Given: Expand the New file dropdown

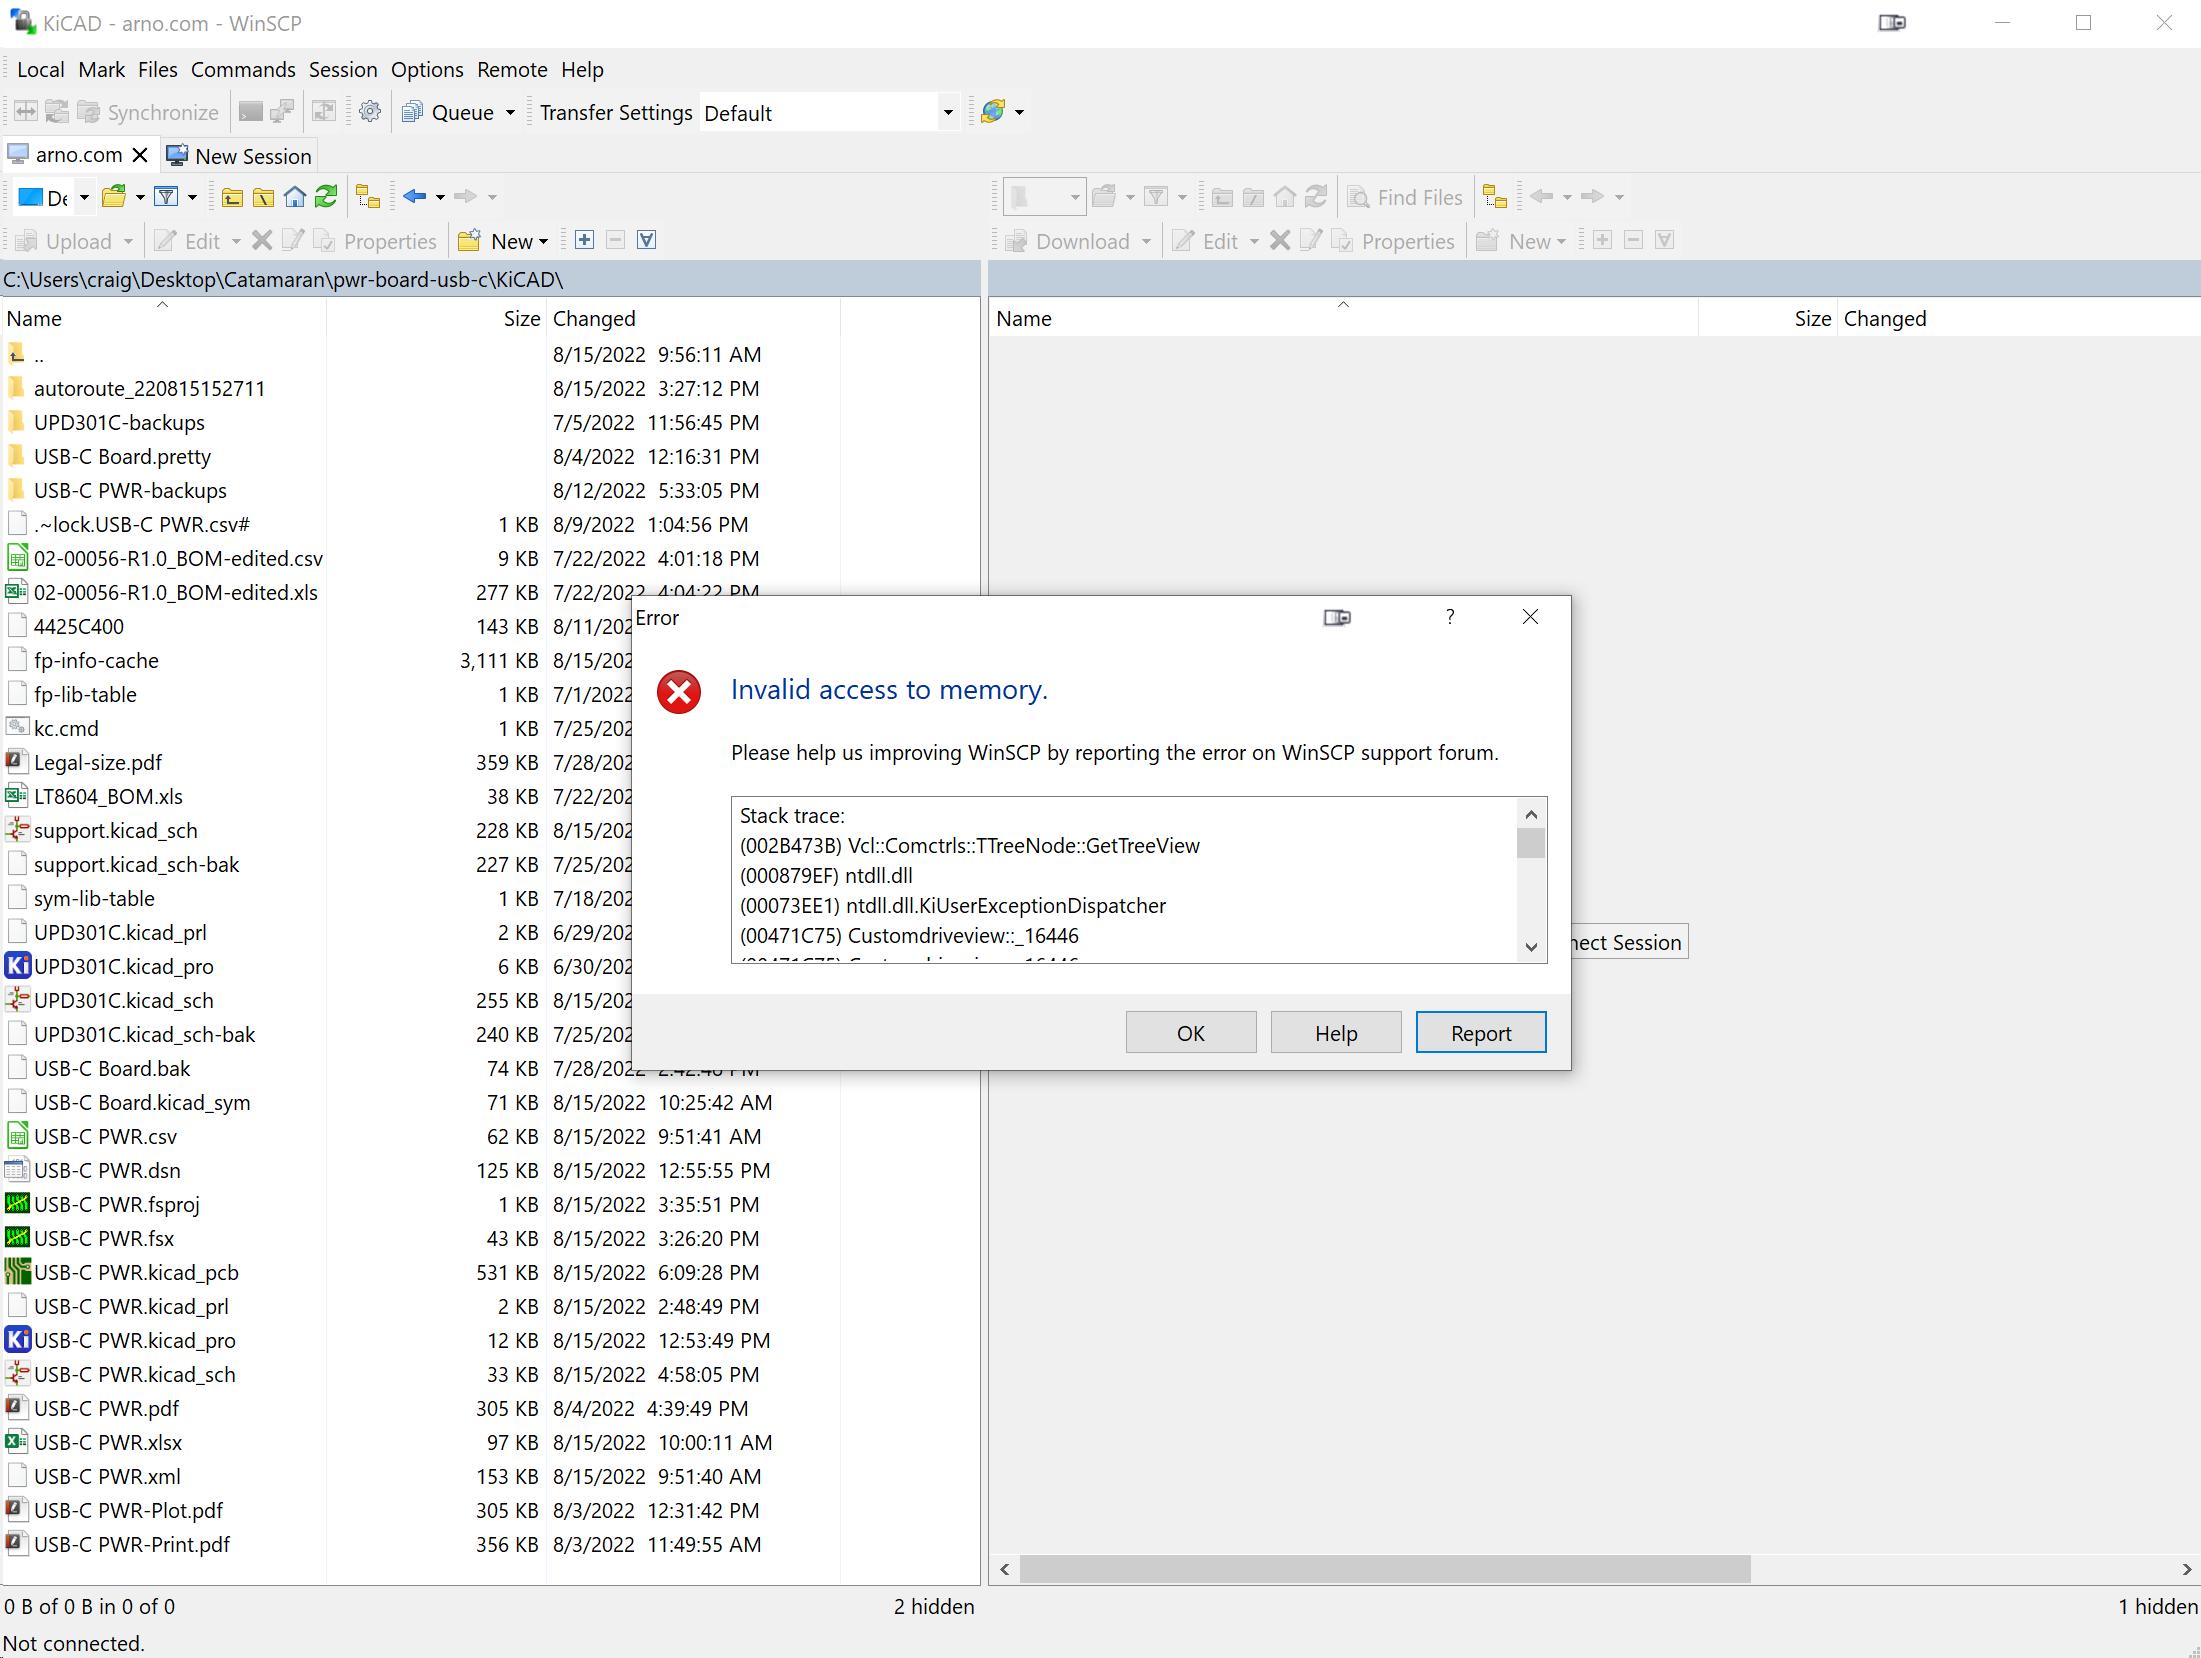Looking at the screenshot, I should (543, 242).
